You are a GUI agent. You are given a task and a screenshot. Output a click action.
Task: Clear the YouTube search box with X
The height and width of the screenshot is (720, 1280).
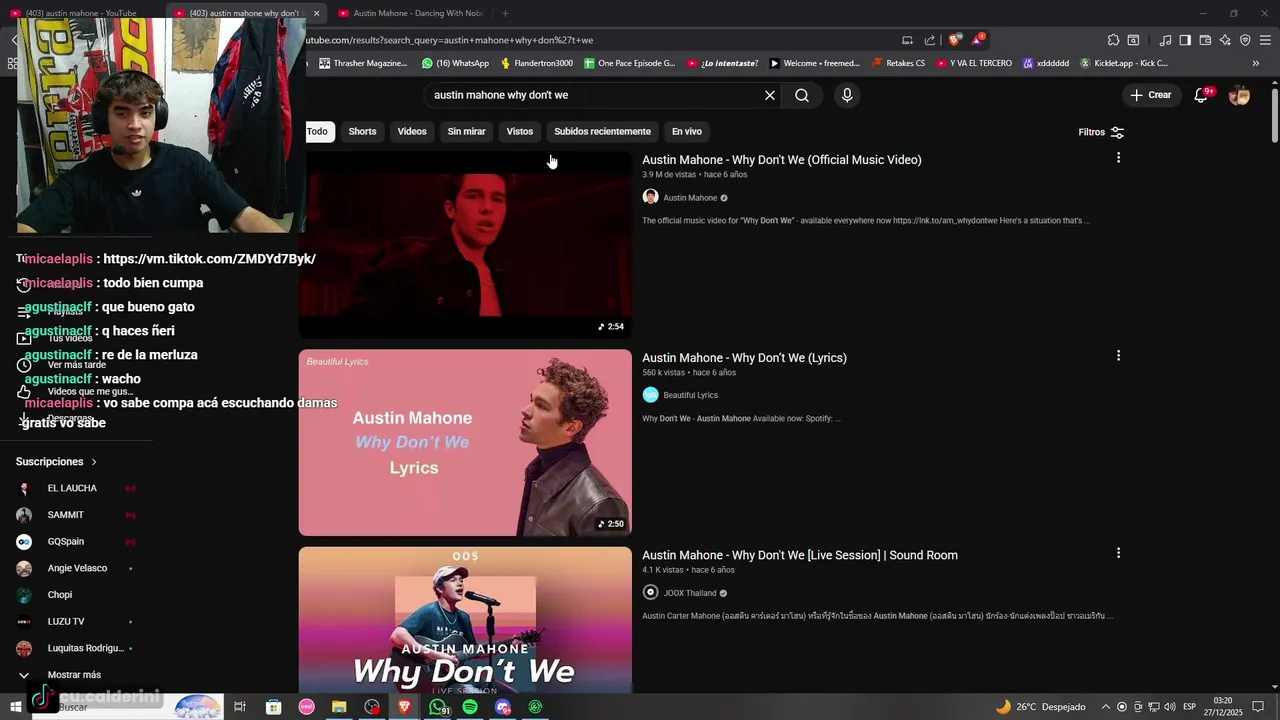pyautogui.click(x=770, y=95)
